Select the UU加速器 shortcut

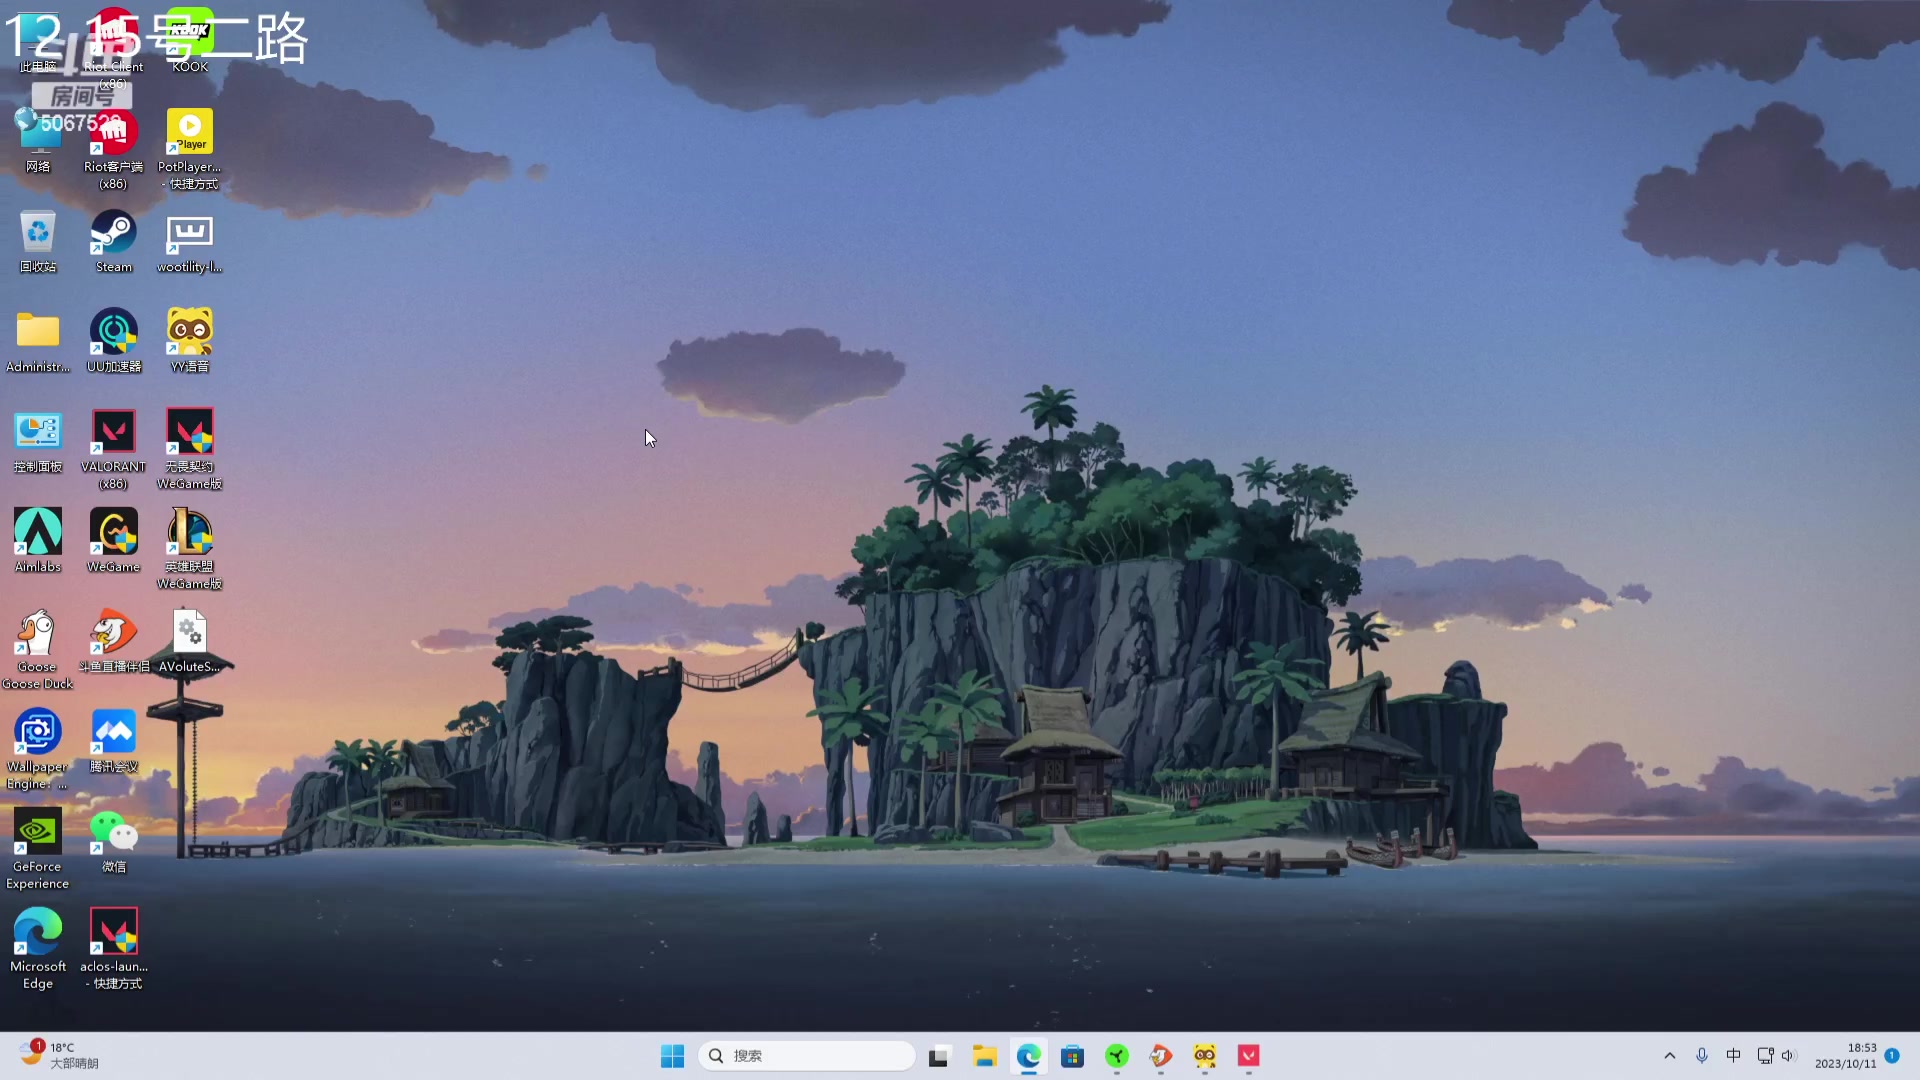tap(113, 340)
